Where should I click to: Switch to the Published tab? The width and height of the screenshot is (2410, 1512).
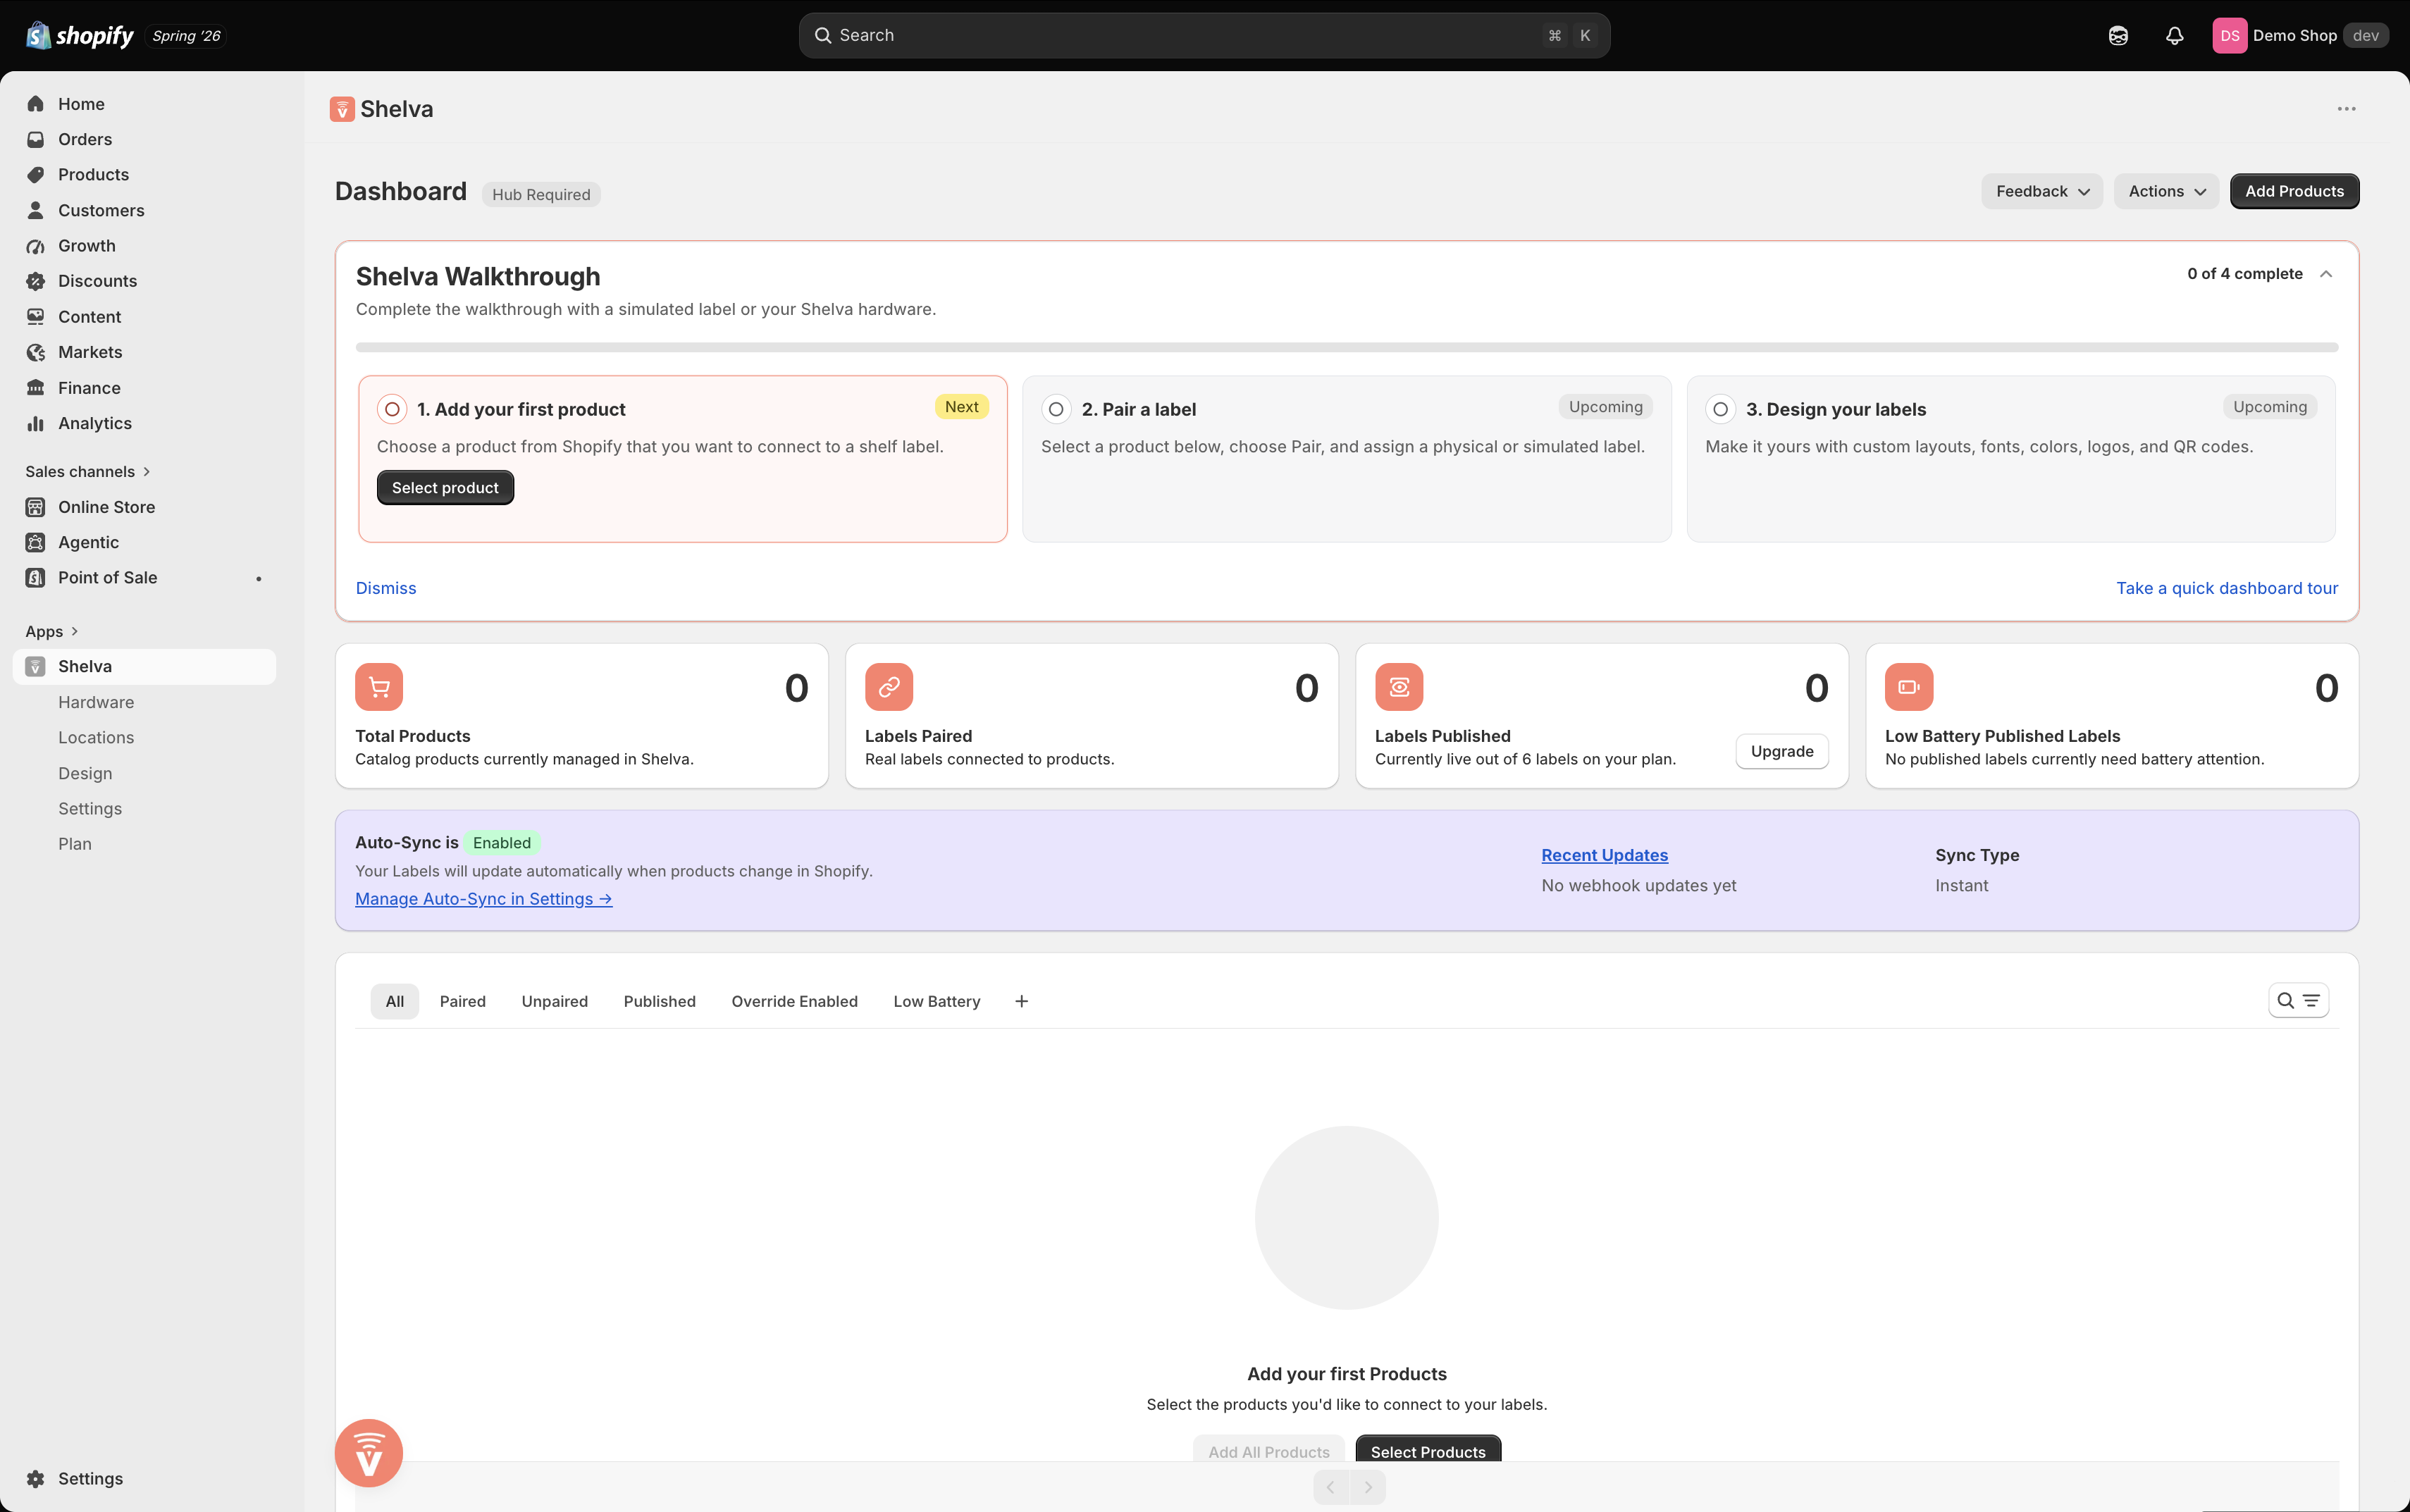pyautogui.click(x=660, y=1001)
